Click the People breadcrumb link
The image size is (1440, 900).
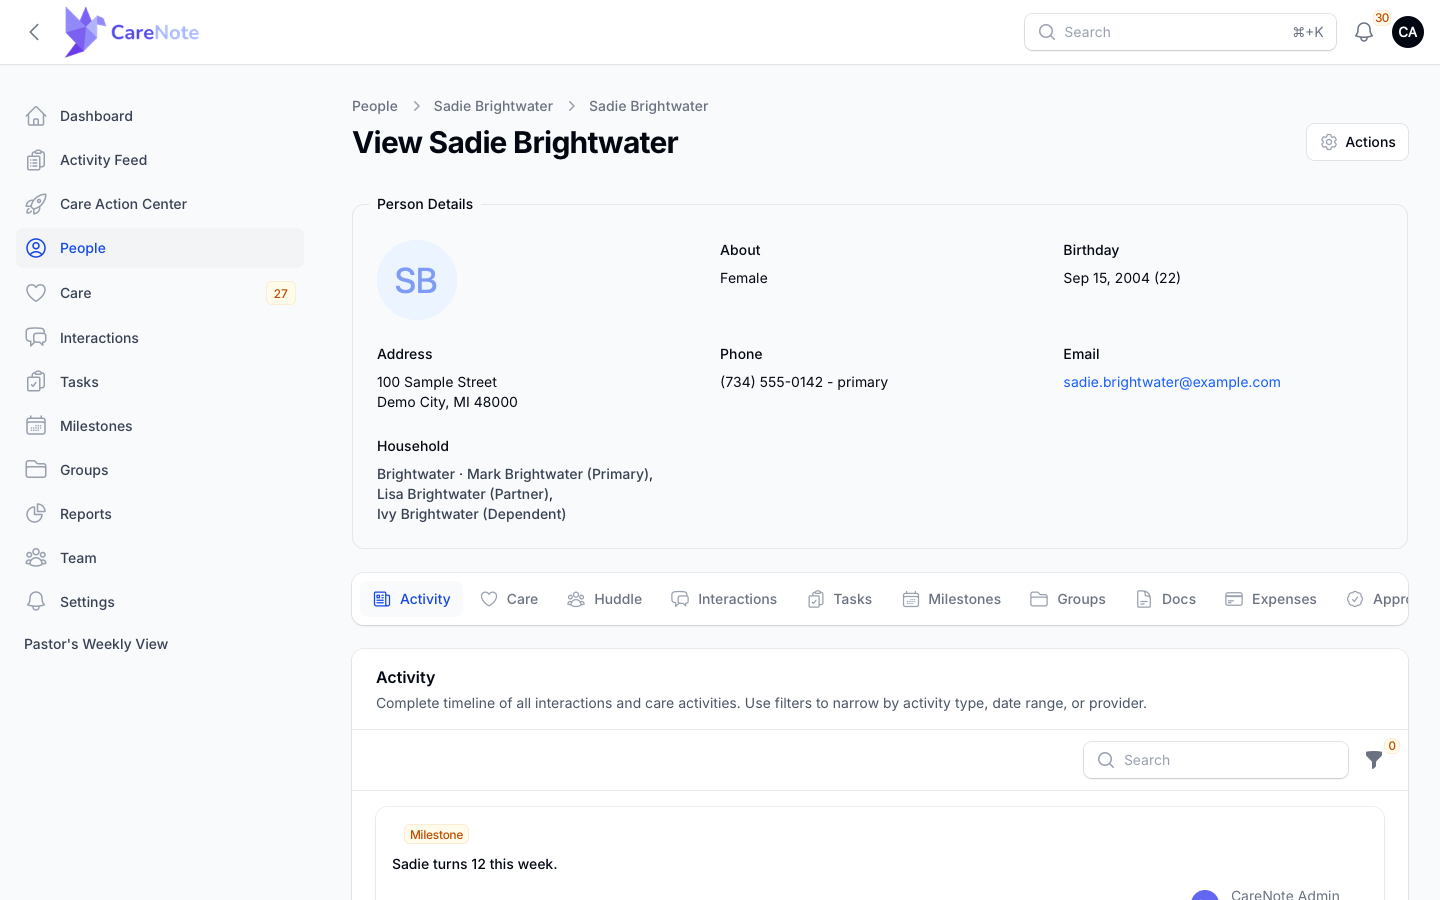[375, 106]
